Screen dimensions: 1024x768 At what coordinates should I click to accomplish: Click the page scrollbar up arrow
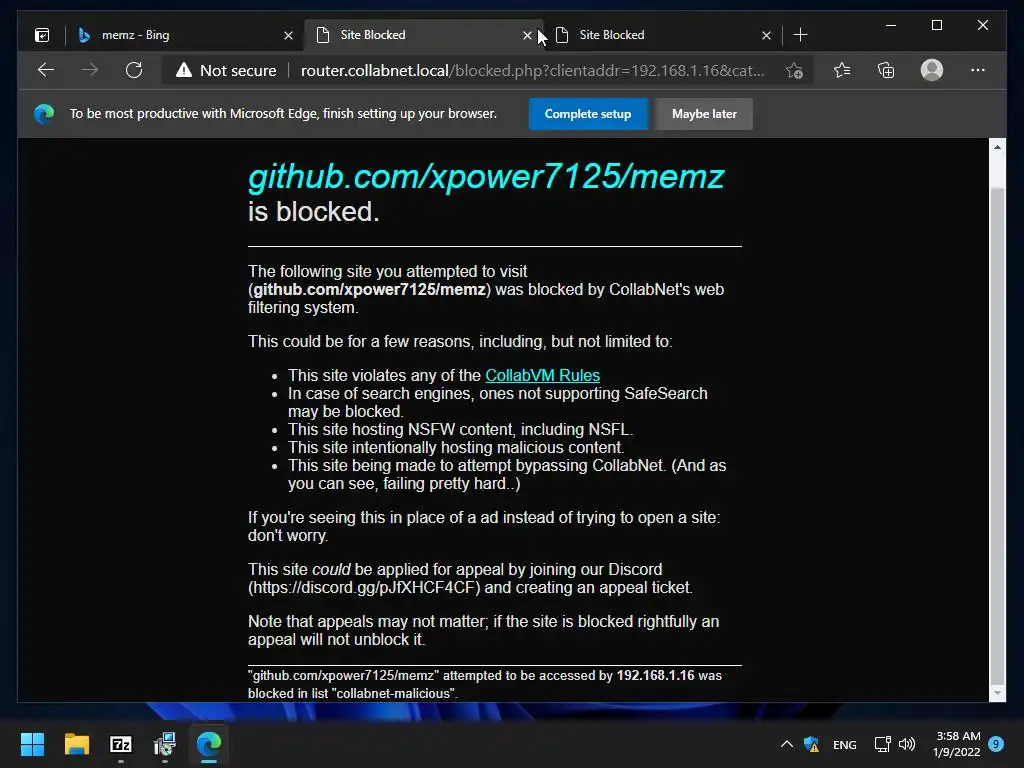(997, 147)
